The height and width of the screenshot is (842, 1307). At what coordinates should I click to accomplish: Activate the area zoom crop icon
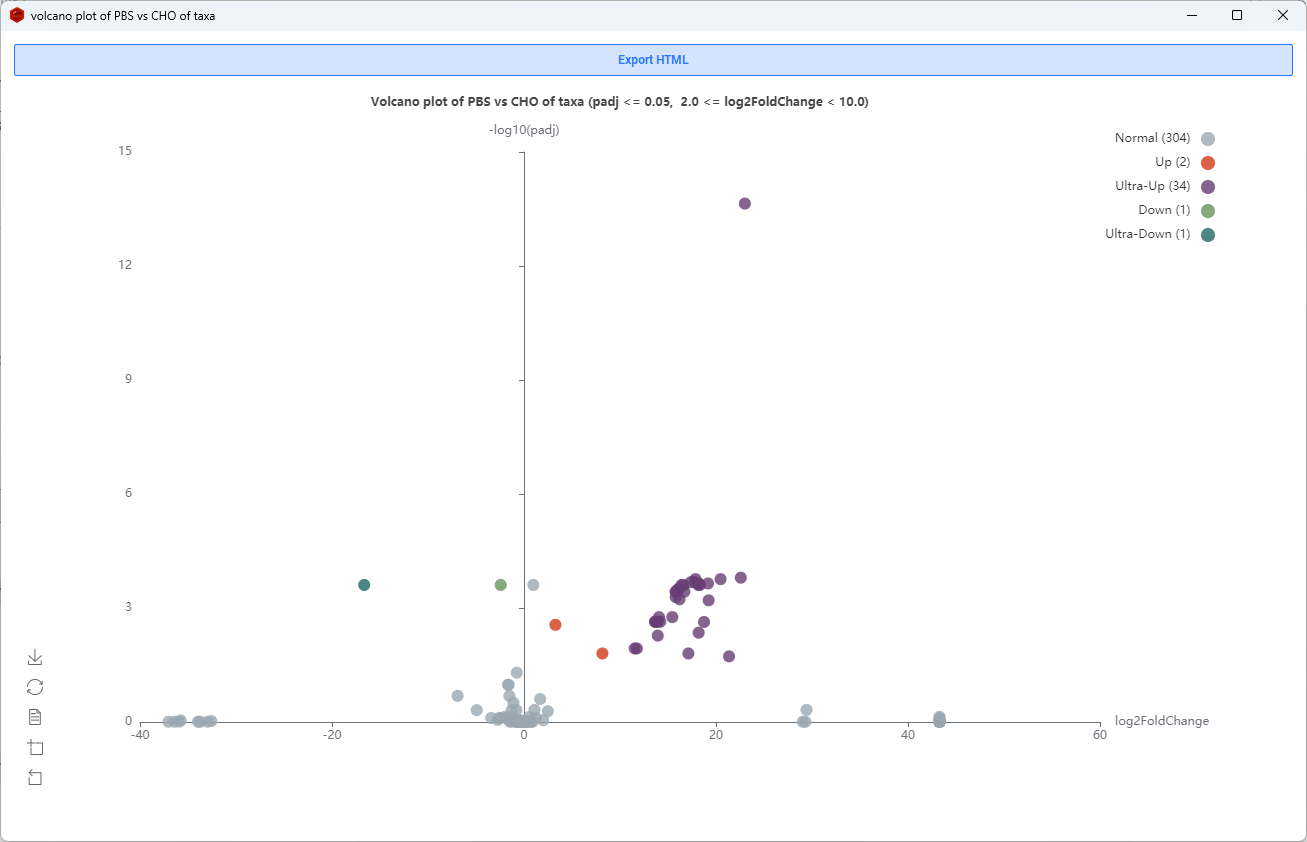[x=35, y=747]
